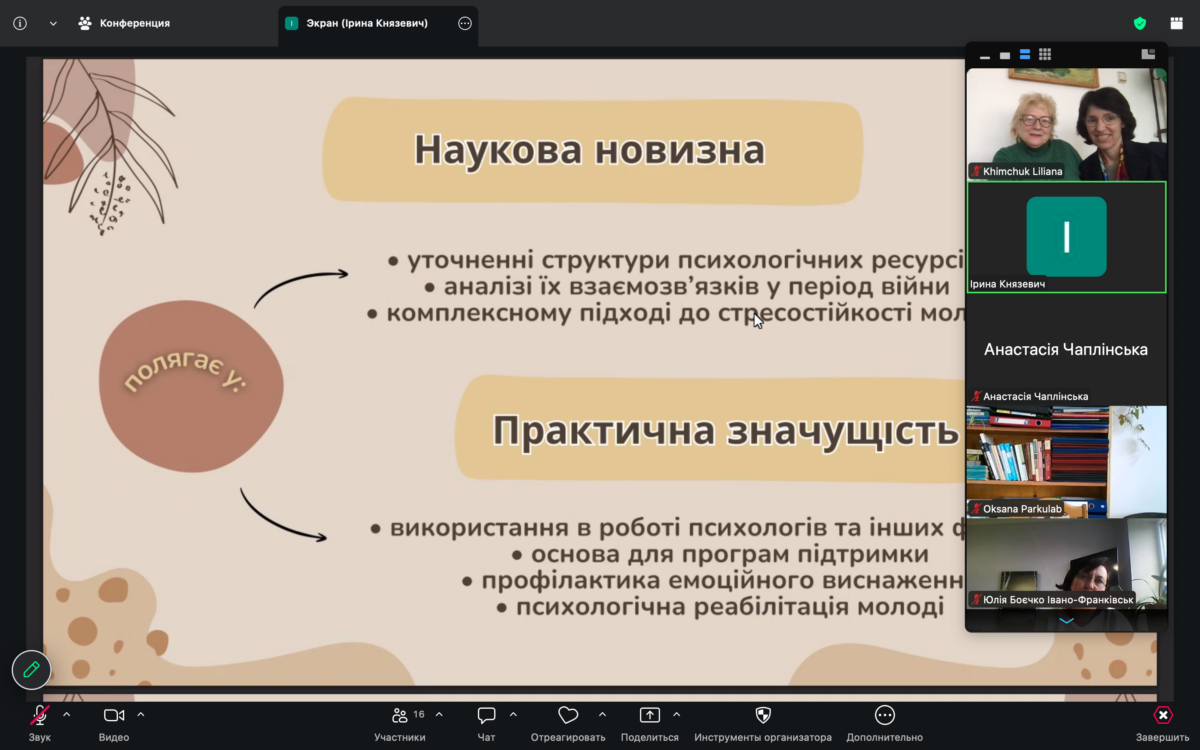1200x750 pixels.
Task: Click the green pencil annotate button
Action: click(31, 670)
